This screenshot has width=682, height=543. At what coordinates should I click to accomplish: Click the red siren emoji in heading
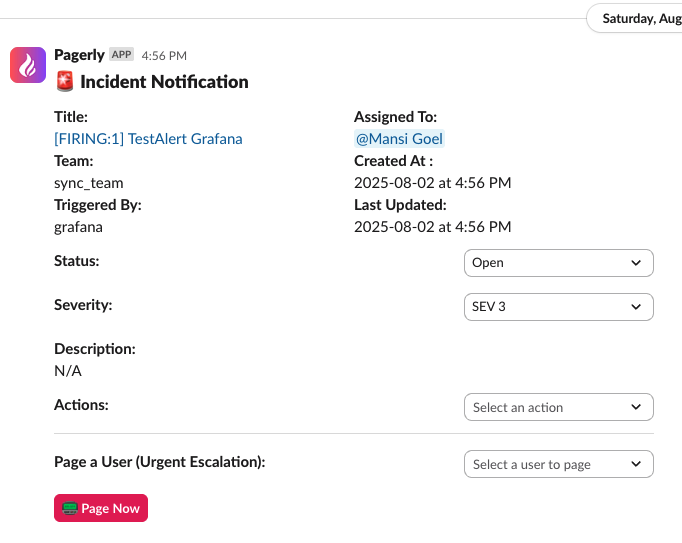(x=64, y=82)
